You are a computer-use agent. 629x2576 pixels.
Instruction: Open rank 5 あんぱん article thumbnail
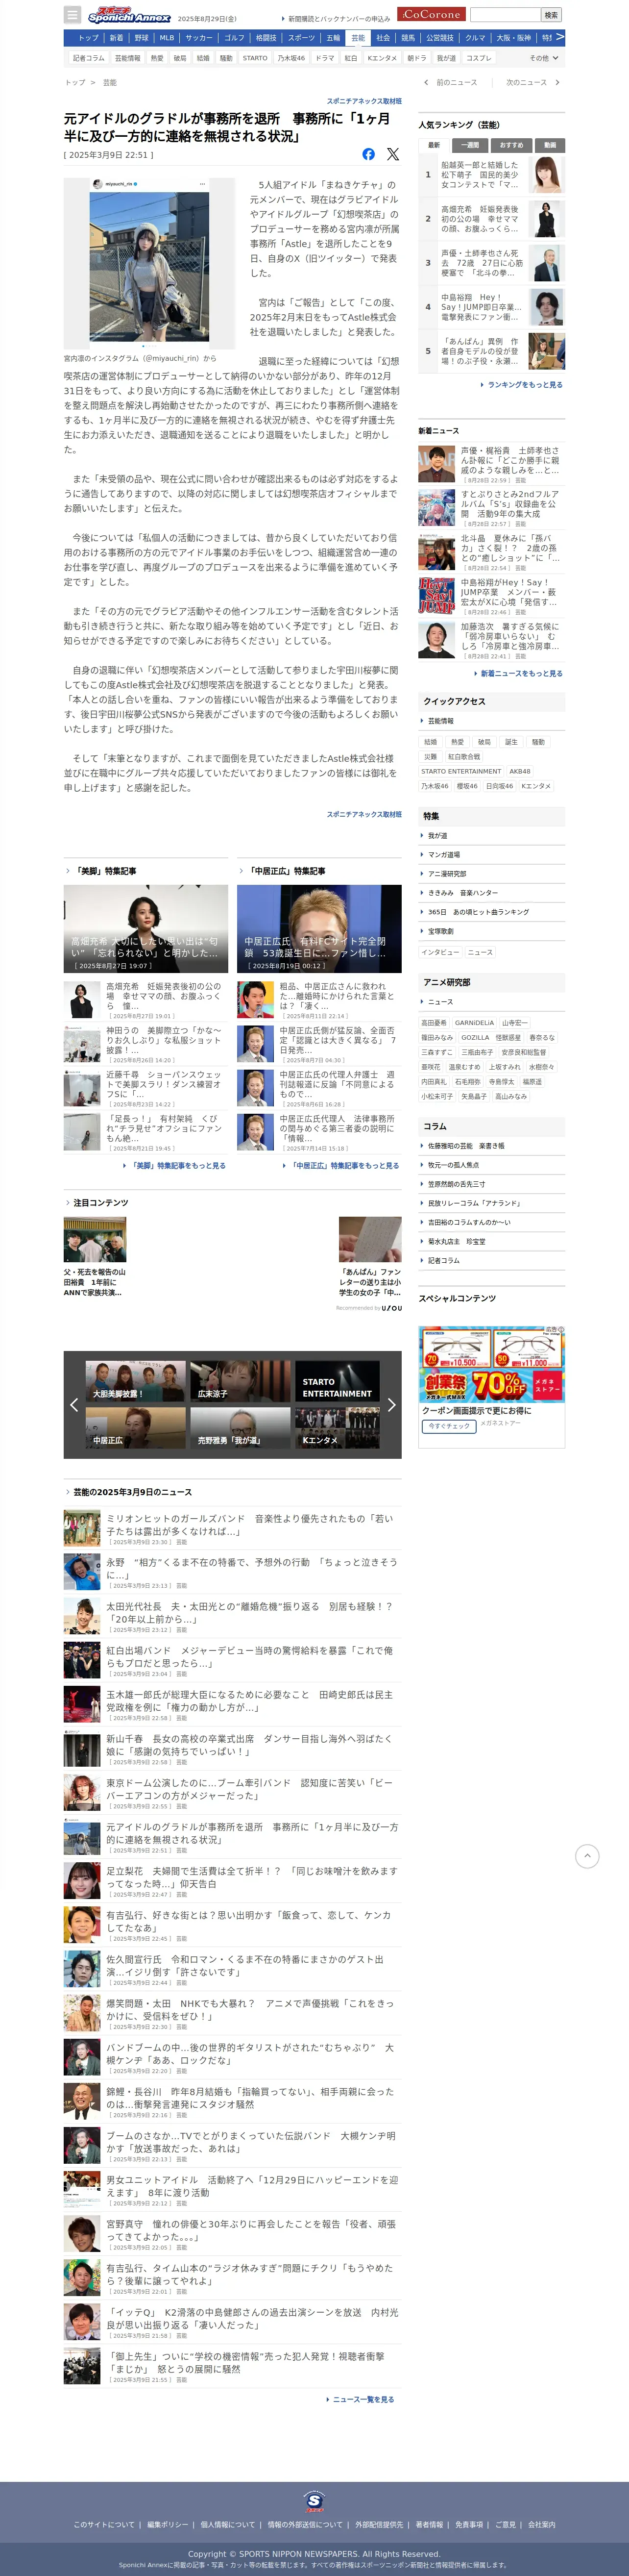tap(547, 351)
